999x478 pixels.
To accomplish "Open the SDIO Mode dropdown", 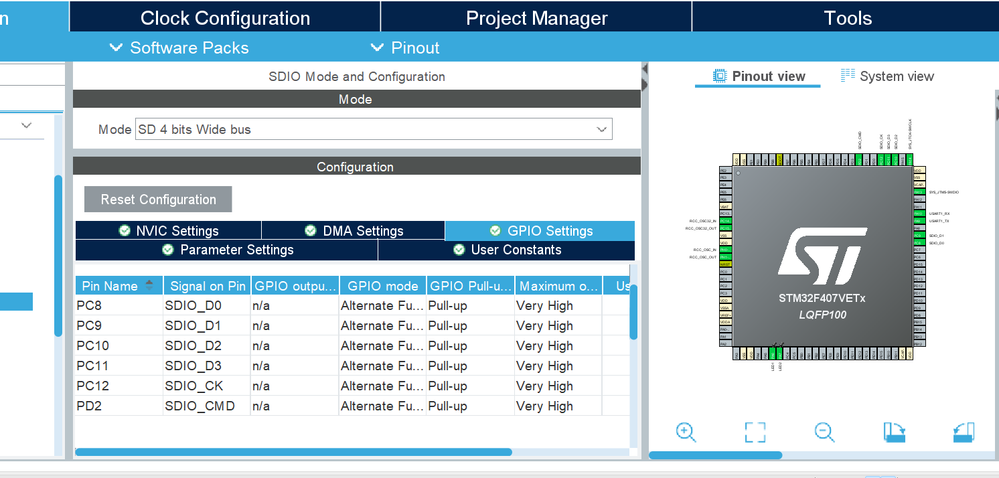I will 374,129.
